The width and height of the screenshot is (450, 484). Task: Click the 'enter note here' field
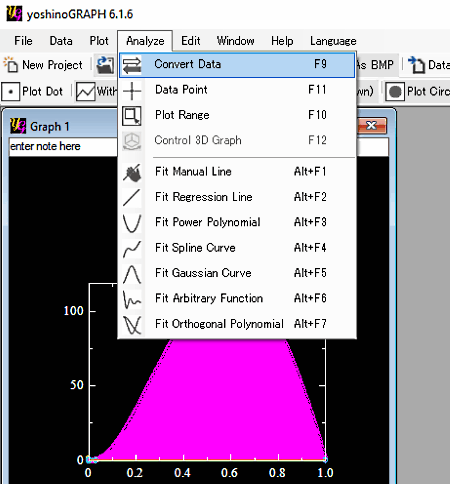(x=63, y=146)
